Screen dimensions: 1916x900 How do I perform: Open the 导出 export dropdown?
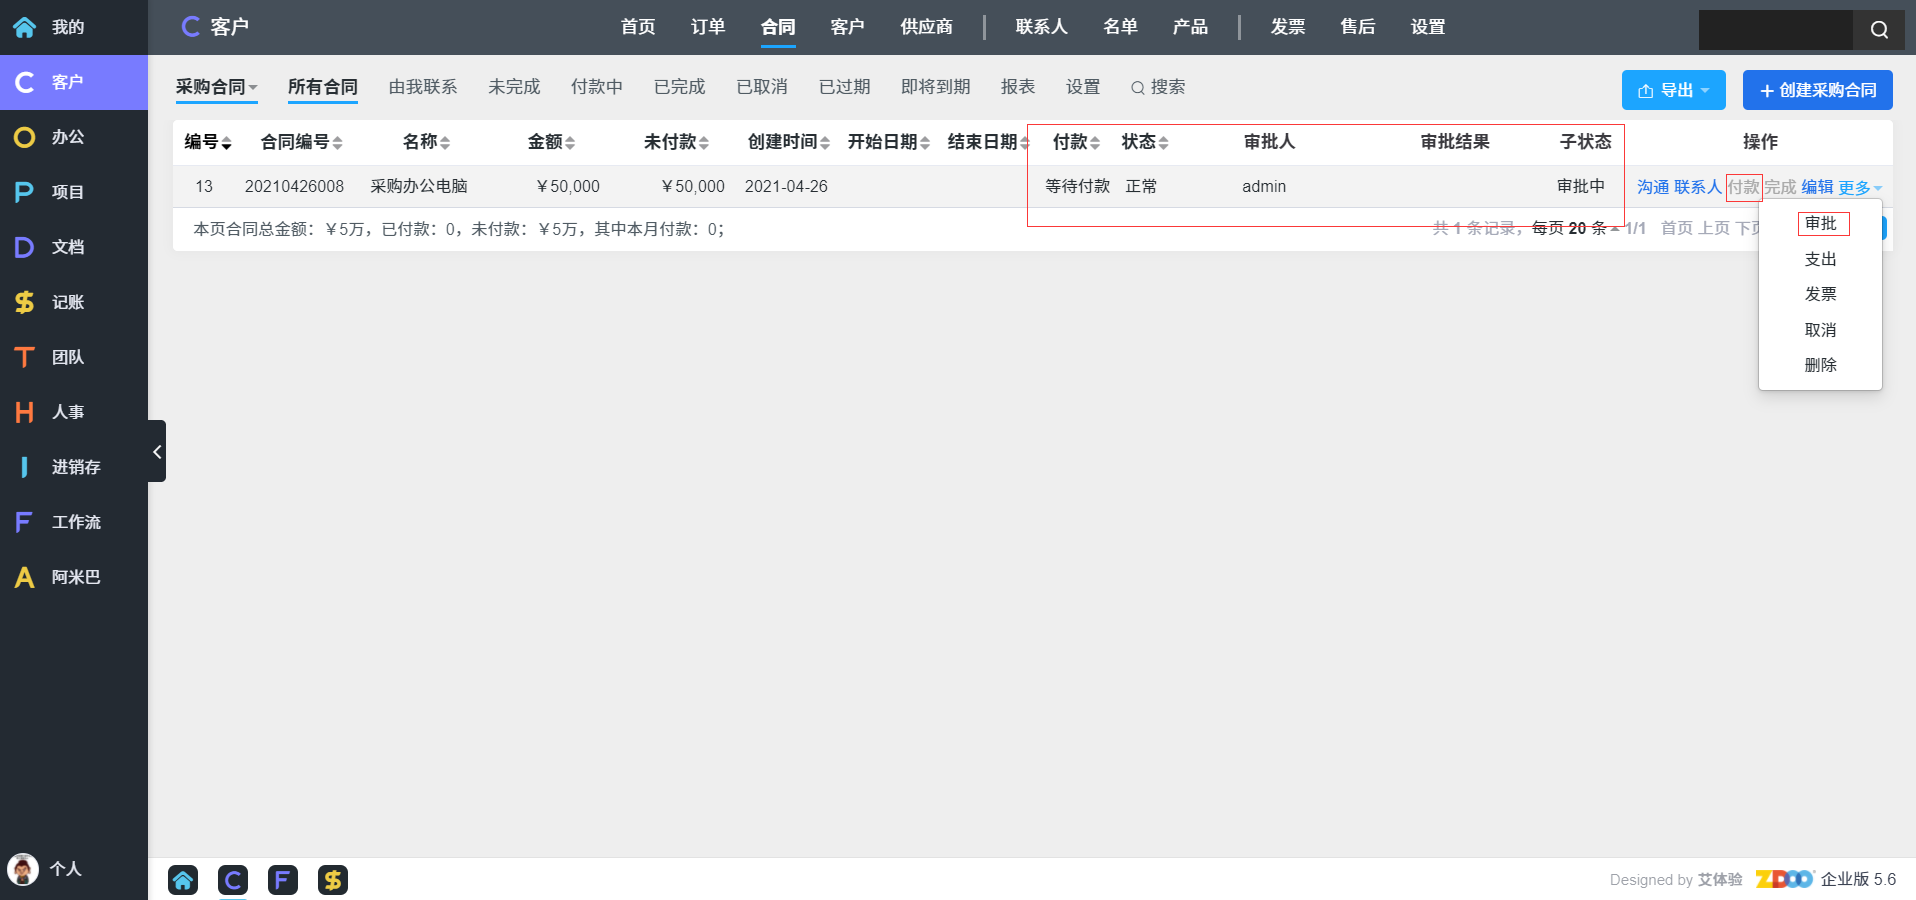[x=1673, y=90]
